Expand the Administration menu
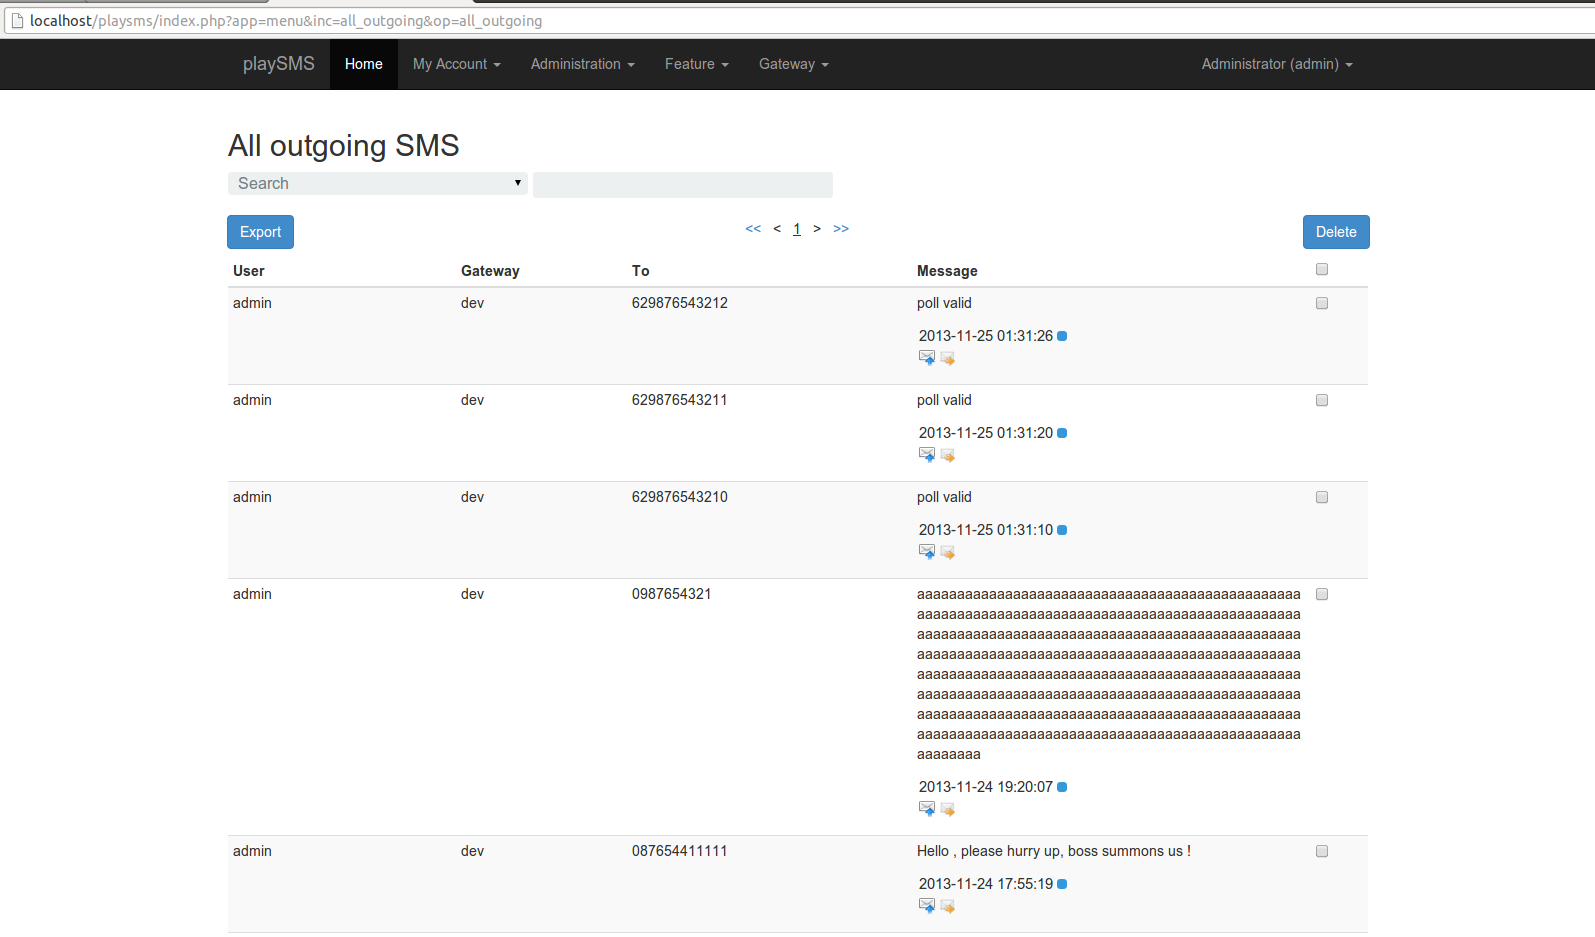1595x937 pixels. tap(583, 64)
